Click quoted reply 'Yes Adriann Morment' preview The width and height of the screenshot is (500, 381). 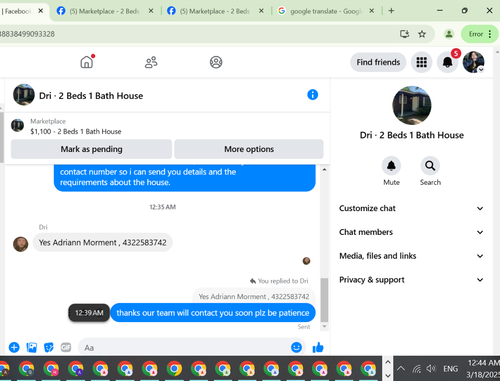pyautogui.click(x=254, y=296)
